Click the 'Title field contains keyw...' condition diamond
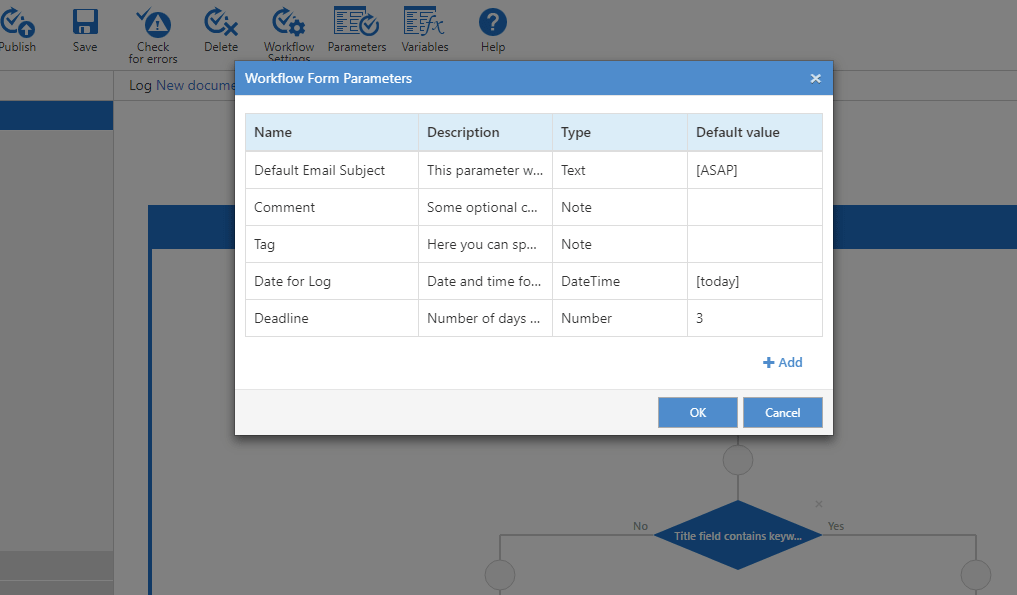Image resolution: width=1017 pixels, height=595 pixels. point(738,535)
